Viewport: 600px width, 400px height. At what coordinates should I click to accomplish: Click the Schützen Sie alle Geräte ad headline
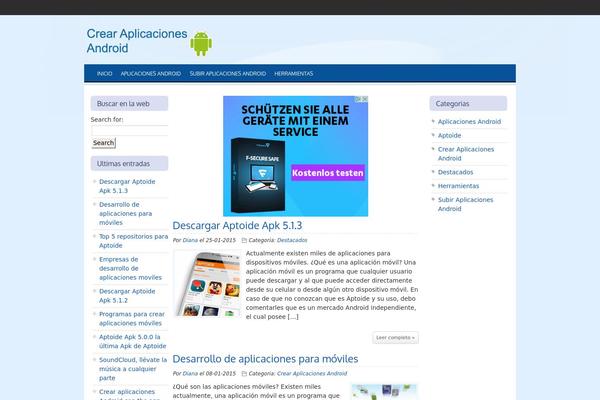tap(295, 121)
